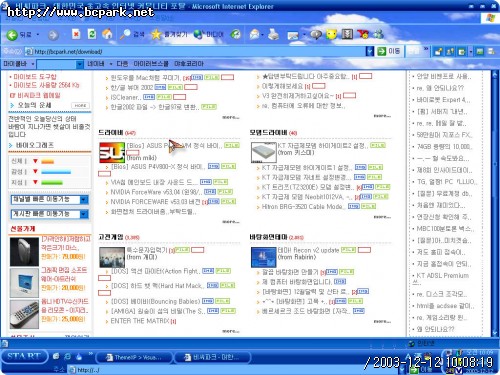Screen dimensions: 500x375
Task: Click the History icon in toolbar
Action: click(236, 34)
